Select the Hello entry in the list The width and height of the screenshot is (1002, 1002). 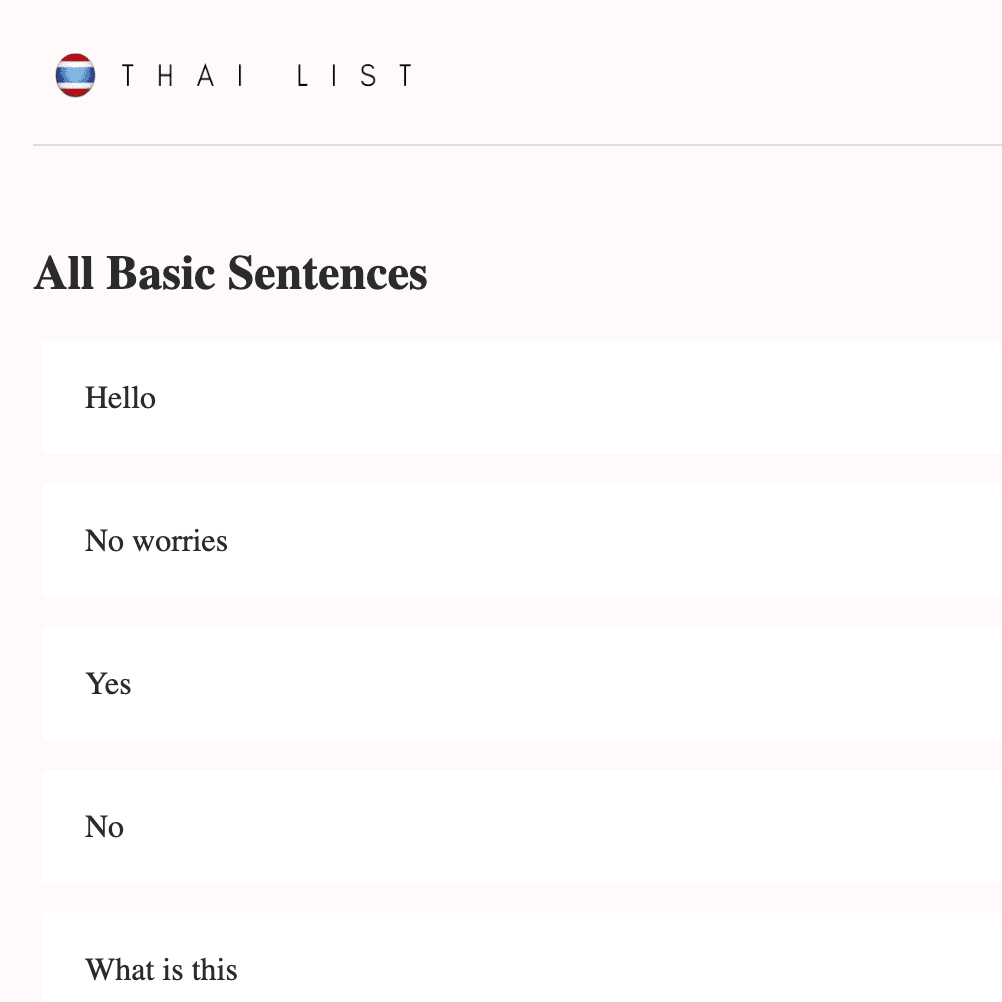tap(120, 398)
